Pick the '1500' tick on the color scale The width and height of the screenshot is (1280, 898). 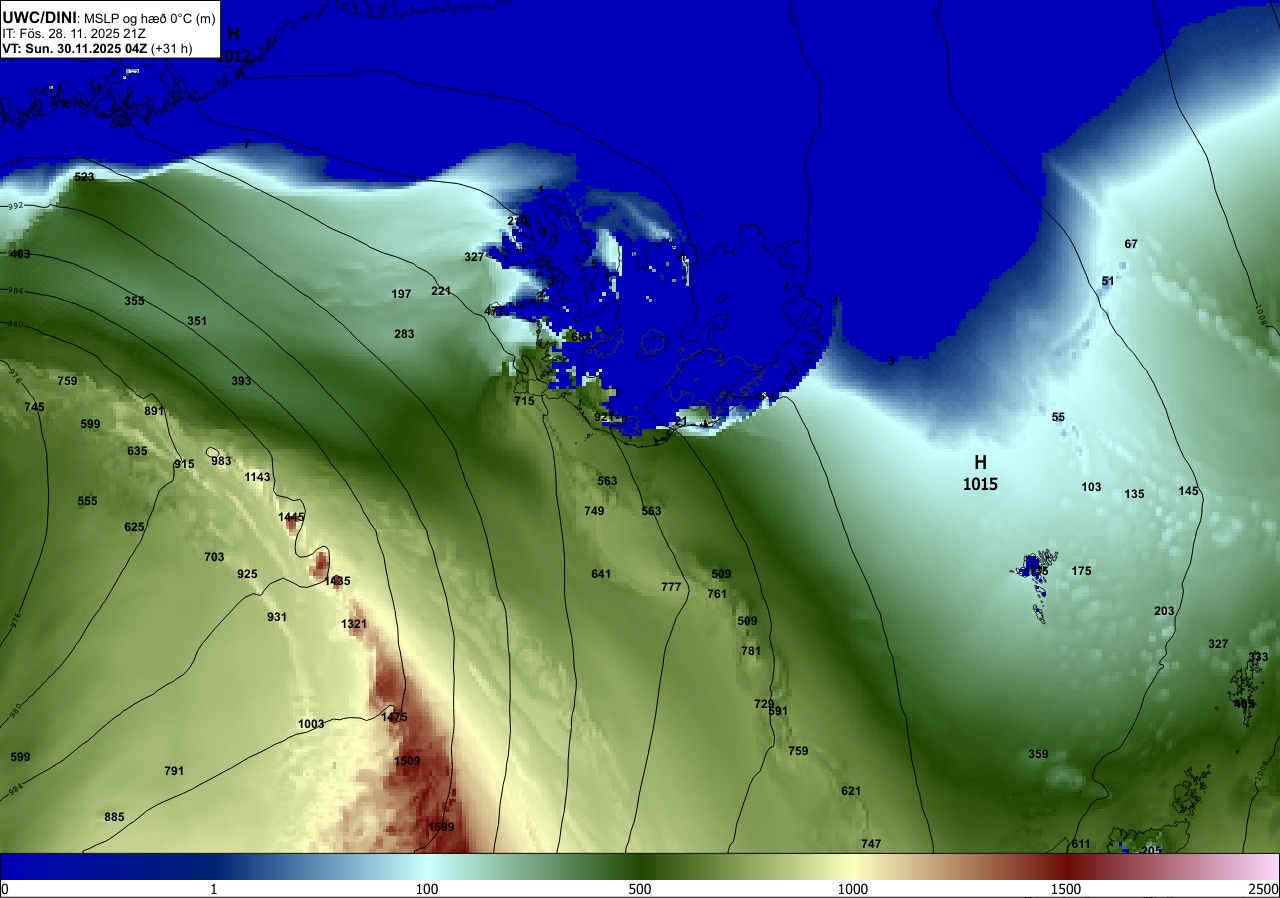tap(1065, 889)
